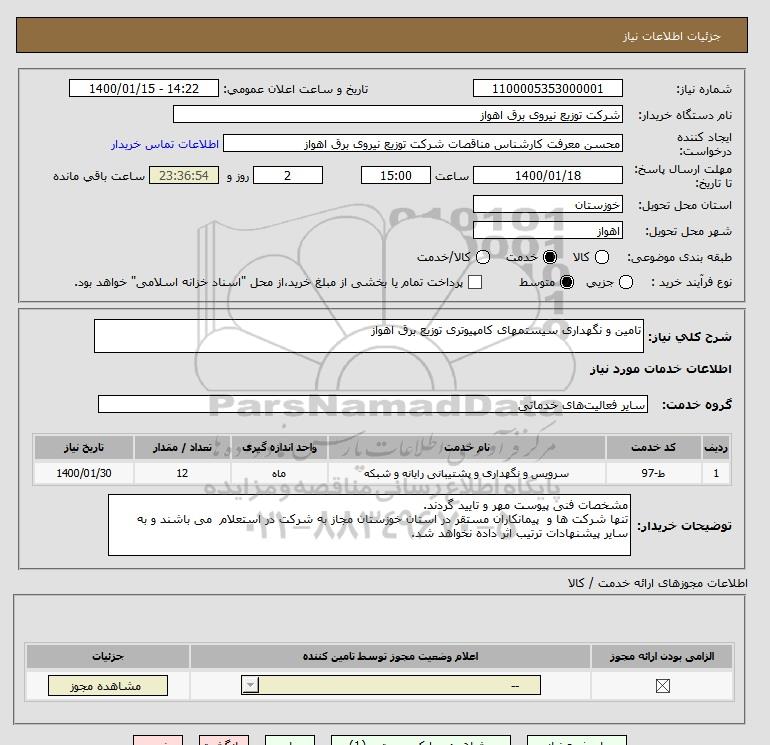Click the واحد اندازه گیری column header

pyautogui.click(x=279, y=447)
